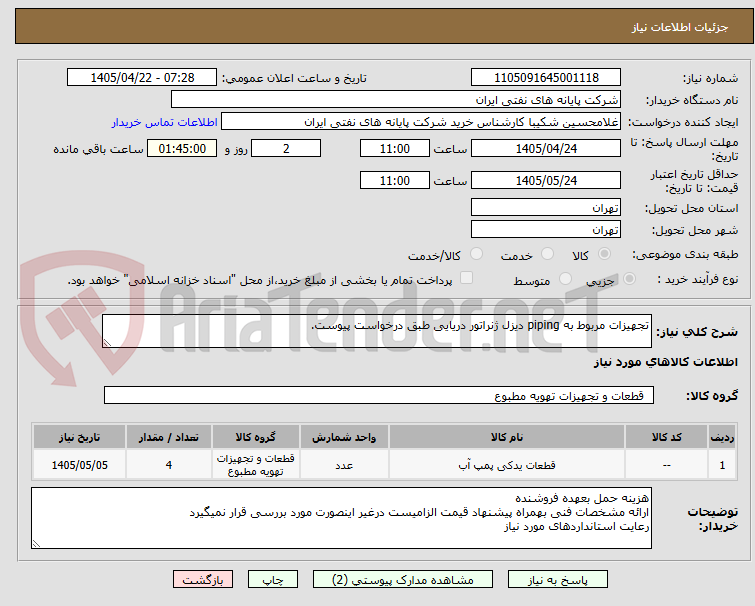Click the تاریخ نیاز column header
Viewport: 755px width, 606px height.
(x=79, y=437)
